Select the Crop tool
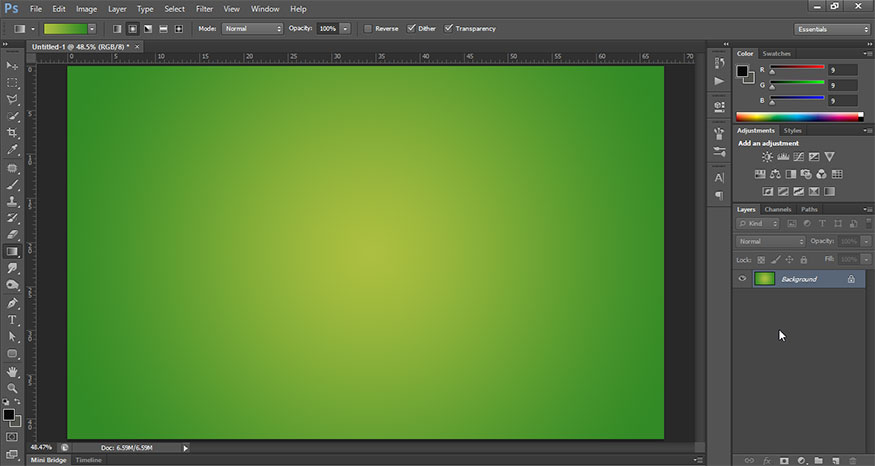The height and width of the screenshot is (466, 875). (12, 133)
